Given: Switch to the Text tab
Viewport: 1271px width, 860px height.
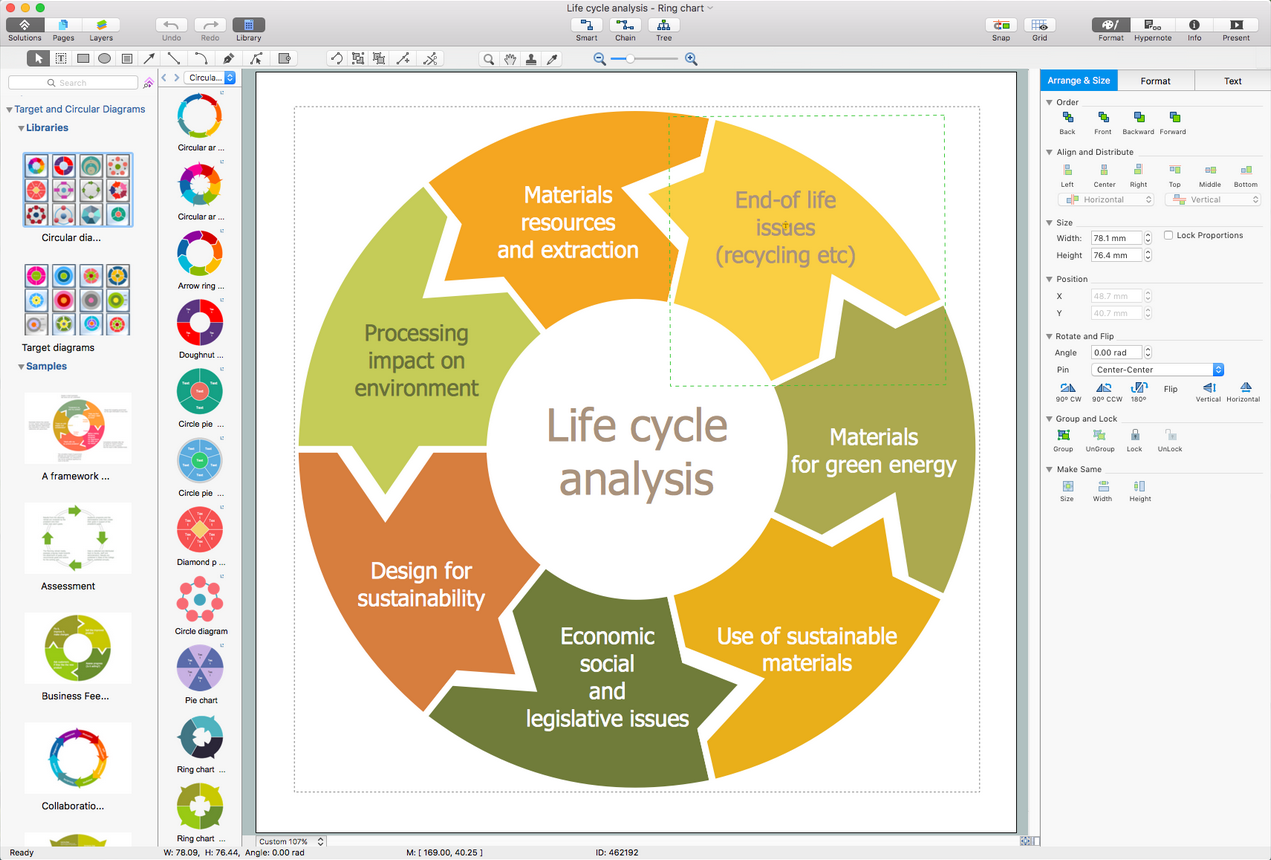Looking at the screenshot, I should click(1233, 81).
